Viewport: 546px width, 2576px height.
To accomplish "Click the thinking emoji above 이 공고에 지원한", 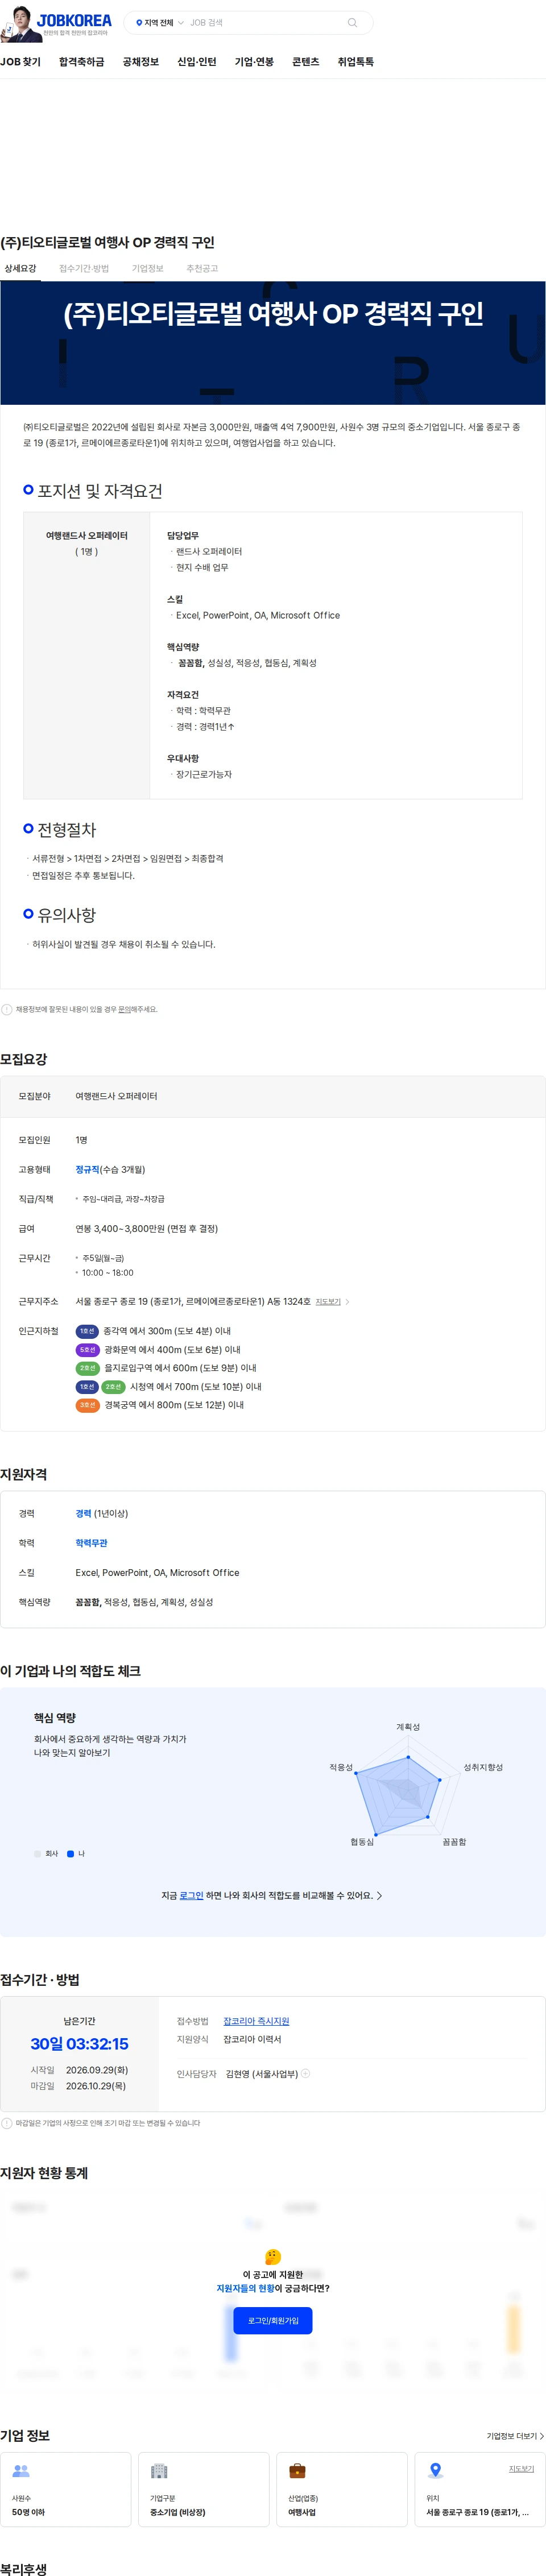I will tap(273, 2257).
